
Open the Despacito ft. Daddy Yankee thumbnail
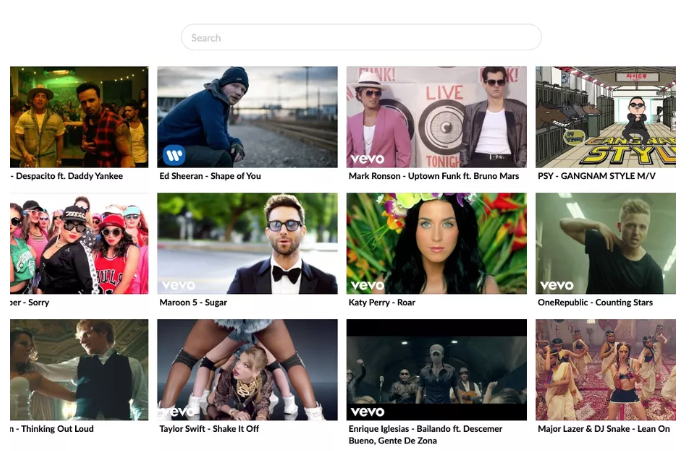pyautogui.click(x=79, y=117)
